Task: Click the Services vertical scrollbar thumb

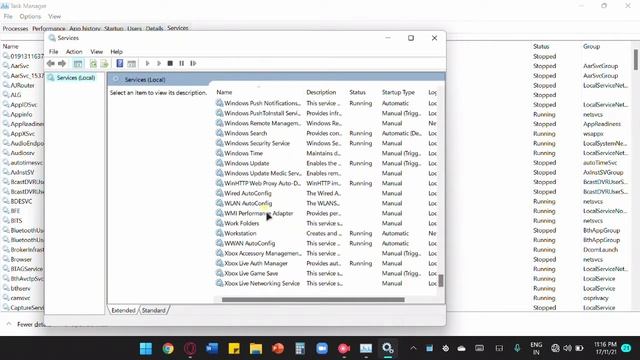Action: [441, 280]
